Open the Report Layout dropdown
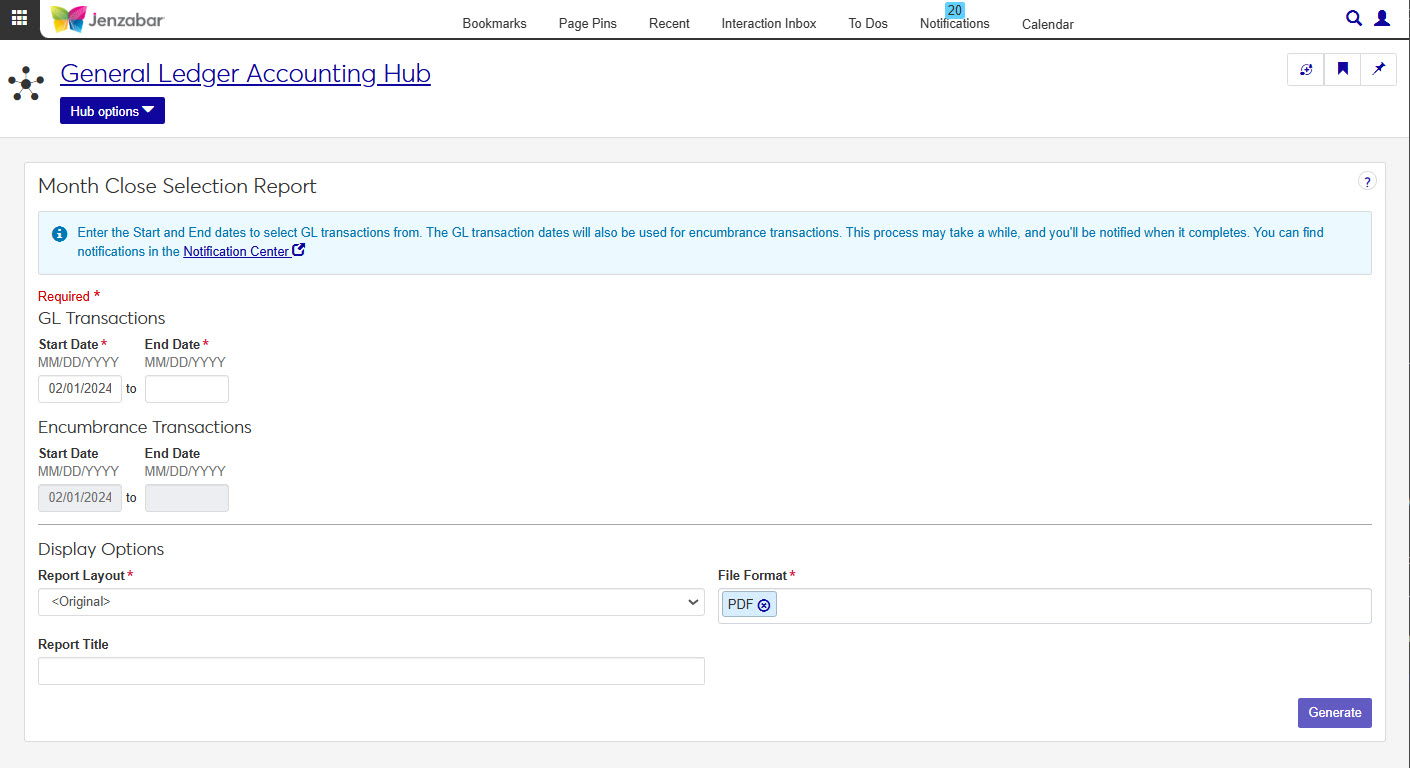This screenshot has width=1410, height=768. pos(371,602)
